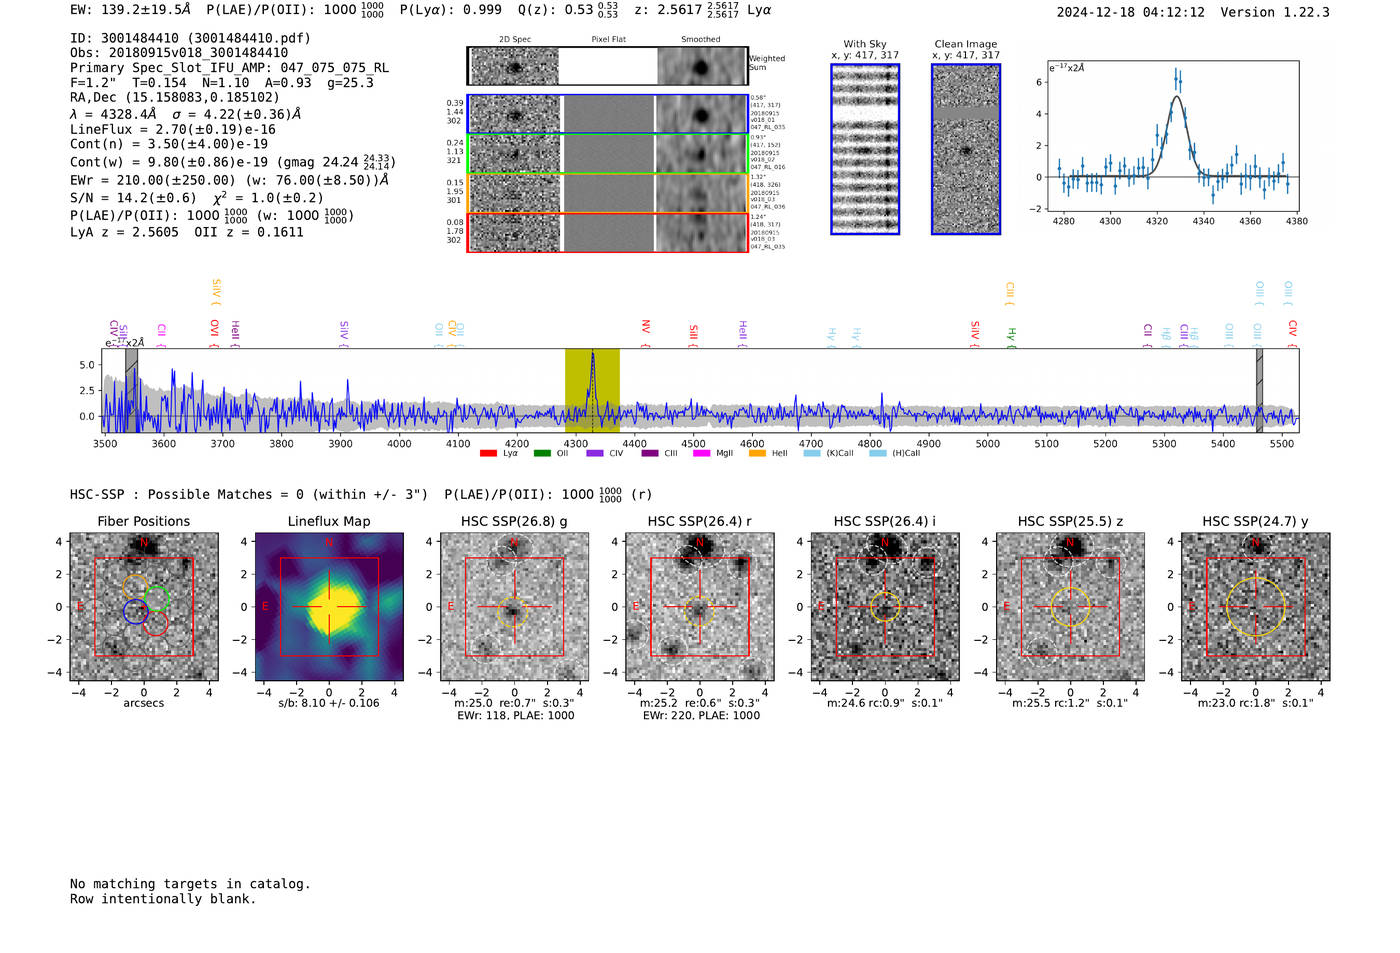The height and width of the screenshot is (953, 1400).
Task: Click the blue fiber circle in Fiber Positions
Action: (136, 611)
